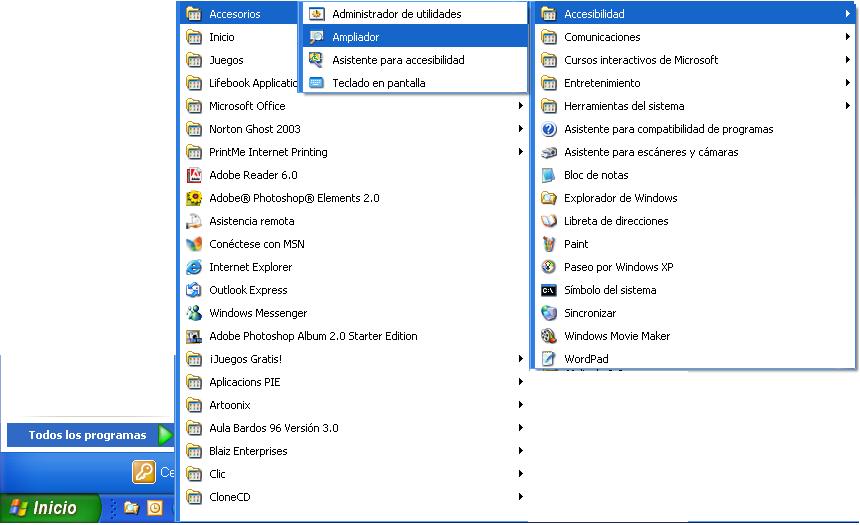Click the Símbolo del sistema icon
This screenshot has width=860, height=525.
click(549, 290)
